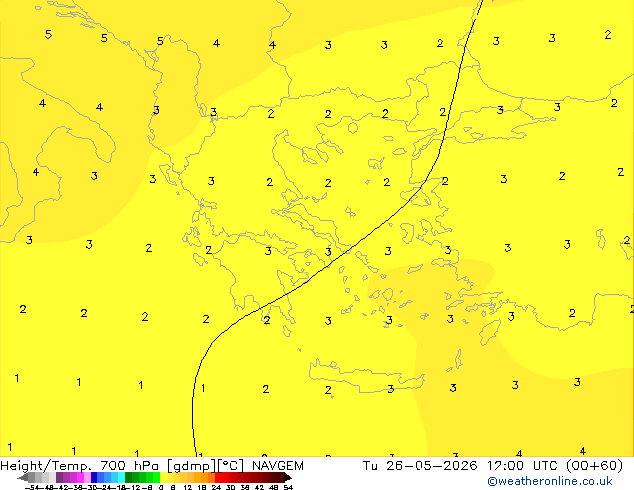This screenshot has width=634, height=490.
Task: Select the bright magenta legend swatch
Action: click(80, 477)
